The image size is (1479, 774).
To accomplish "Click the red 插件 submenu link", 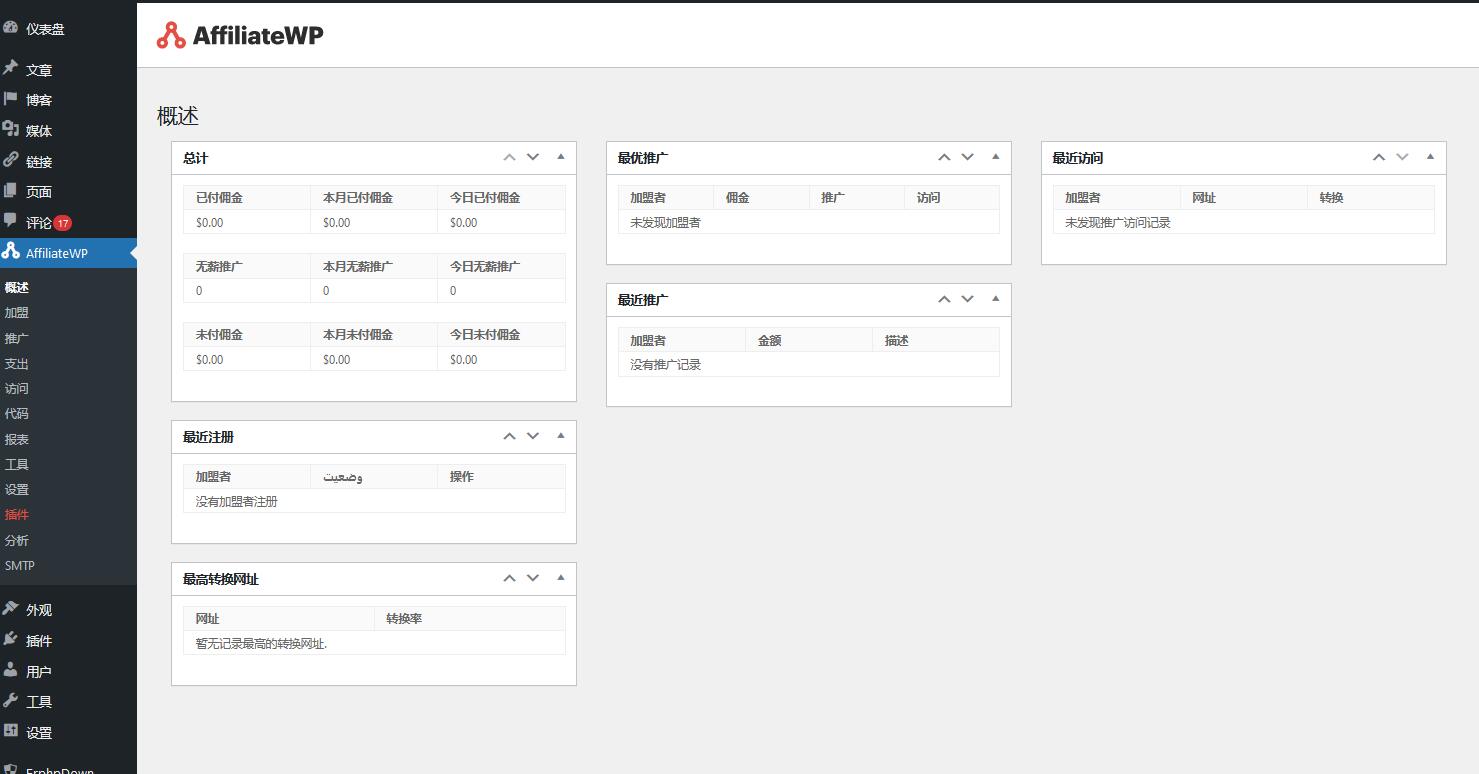I will 17,515.
